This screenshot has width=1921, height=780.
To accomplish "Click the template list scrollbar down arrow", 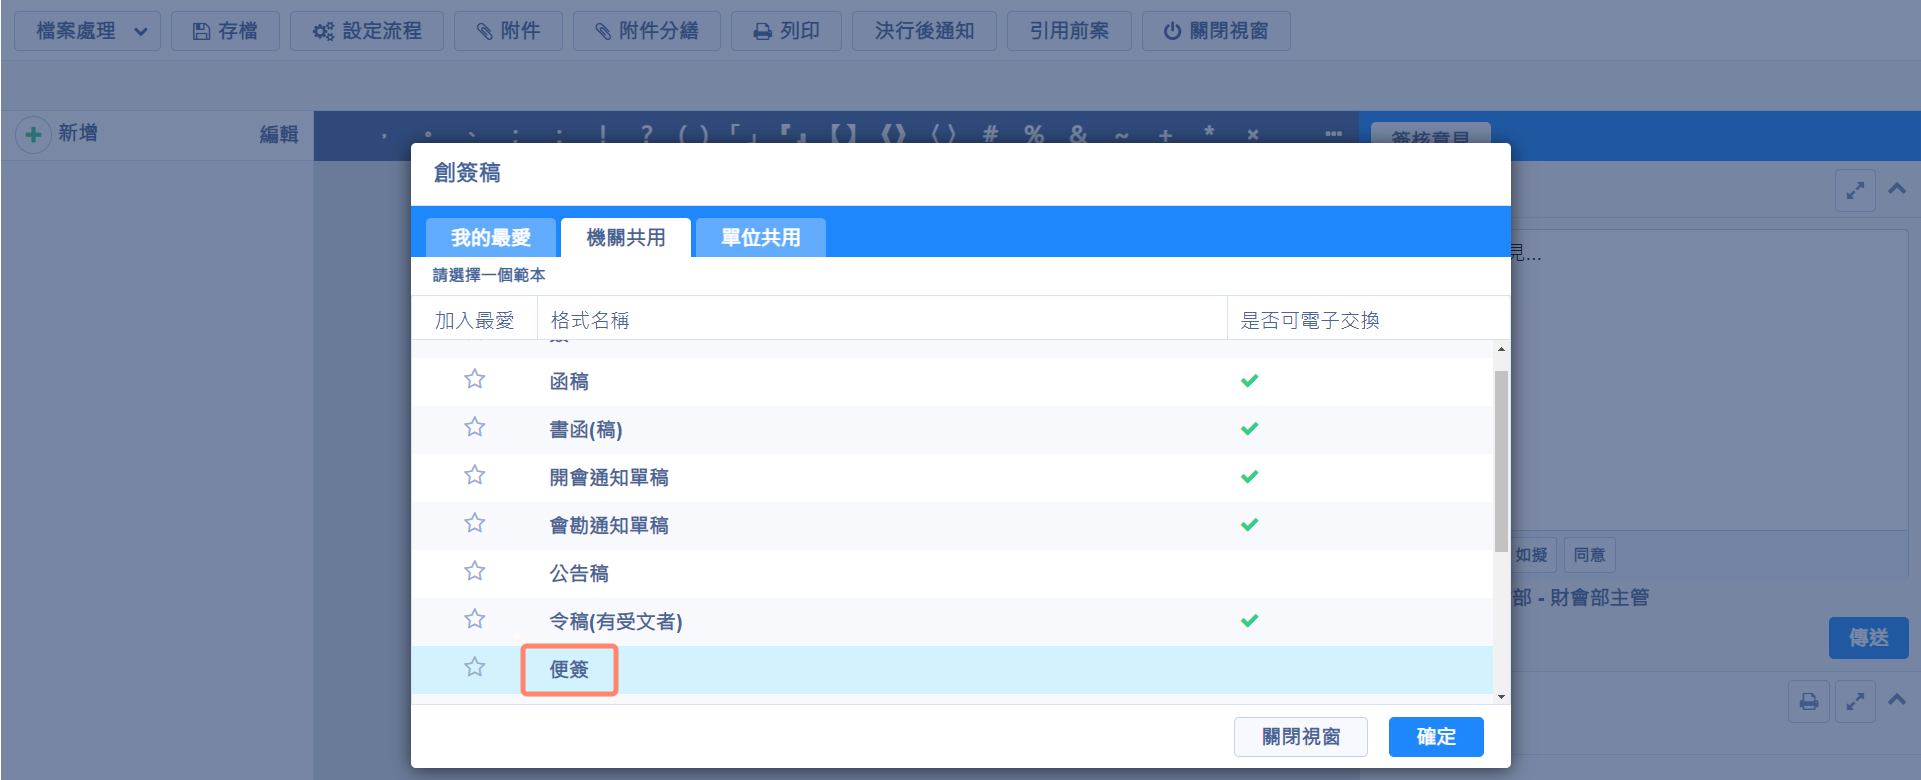I will click(x=1501, y=697).
